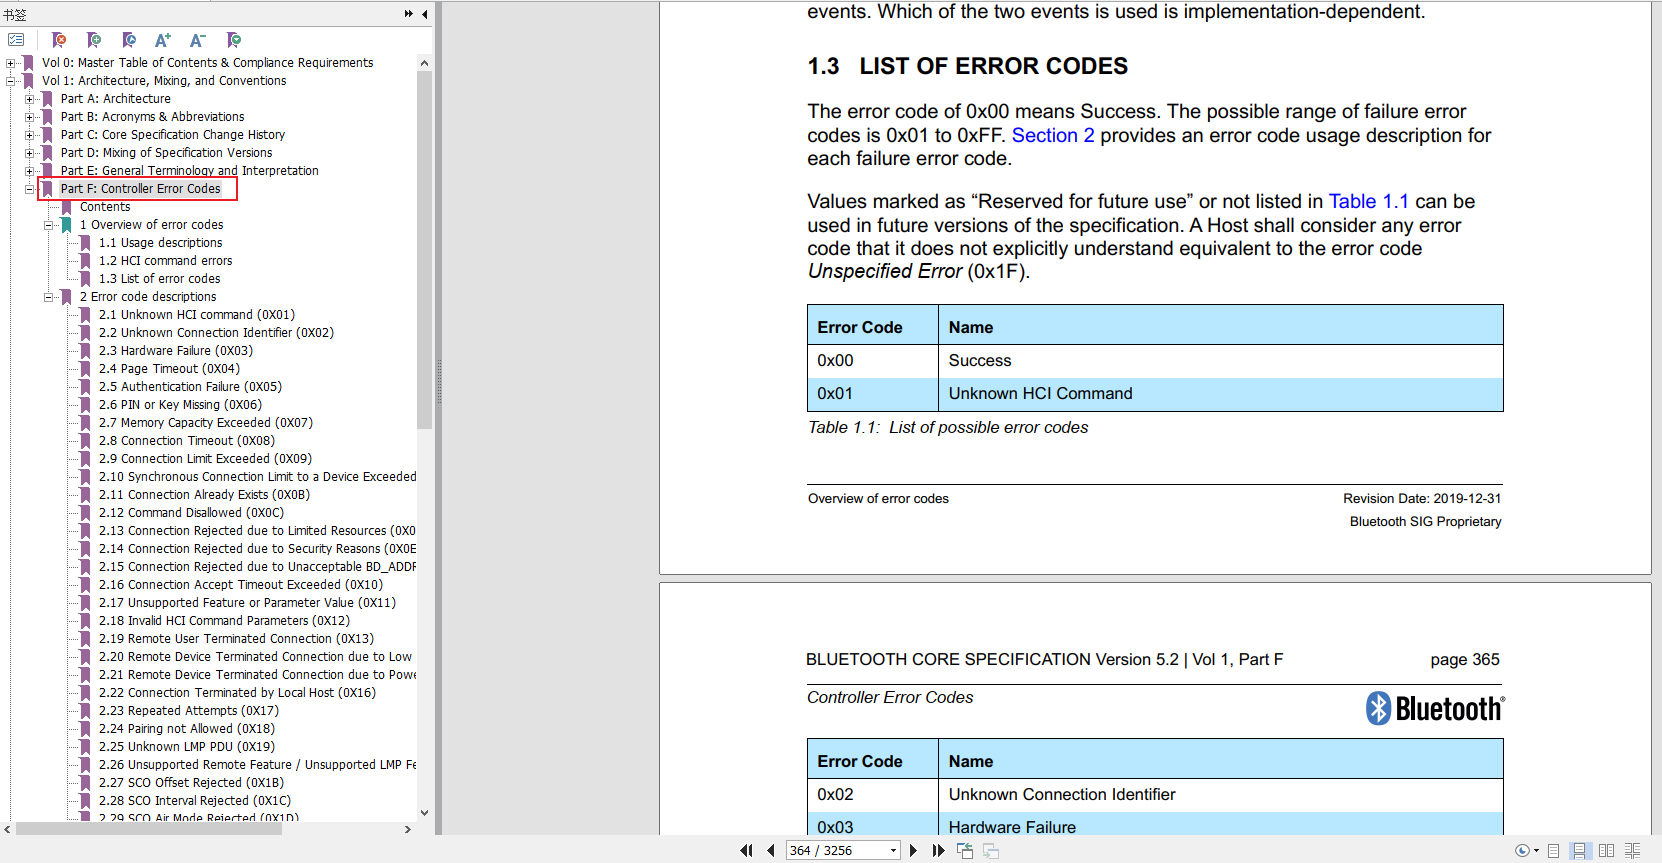This screenshot has height=863, width=1662.
Task: Select Part F: Controller Error Codes bookmark
Action: click(x=140, y=189)
